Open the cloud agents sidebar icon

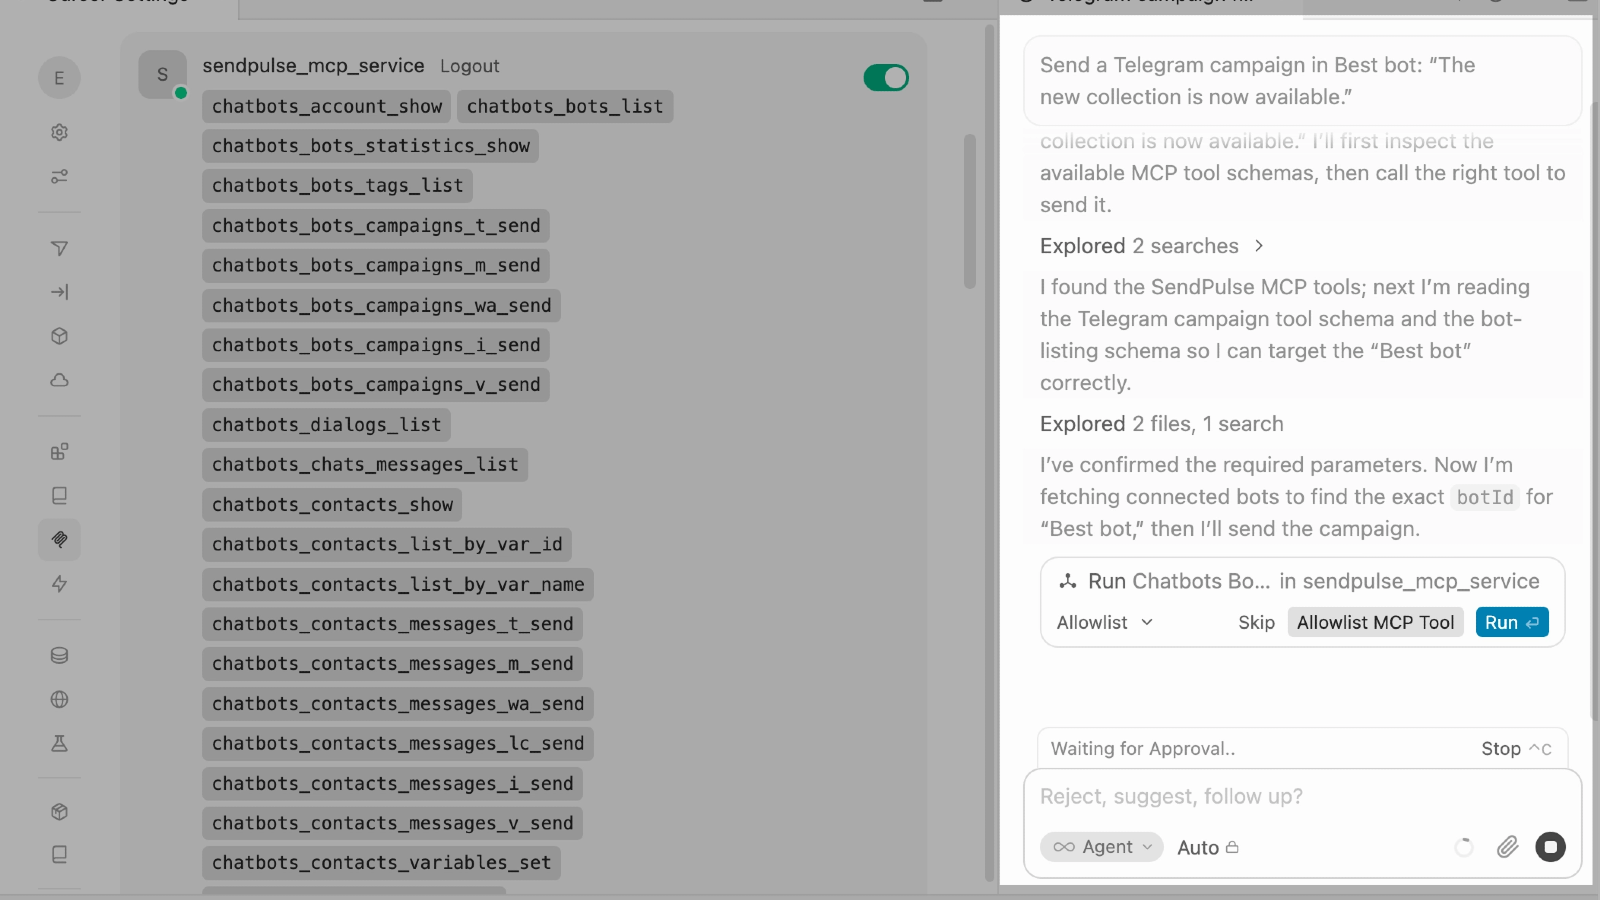pos(59,380)
